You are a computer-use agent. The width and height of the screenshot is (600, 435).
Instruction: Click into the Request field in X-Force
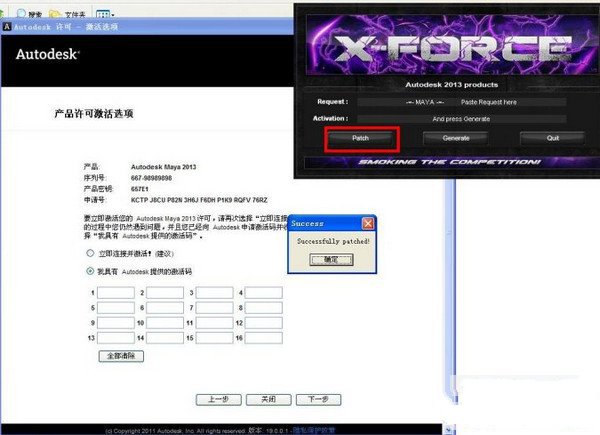tap(461, 103)
